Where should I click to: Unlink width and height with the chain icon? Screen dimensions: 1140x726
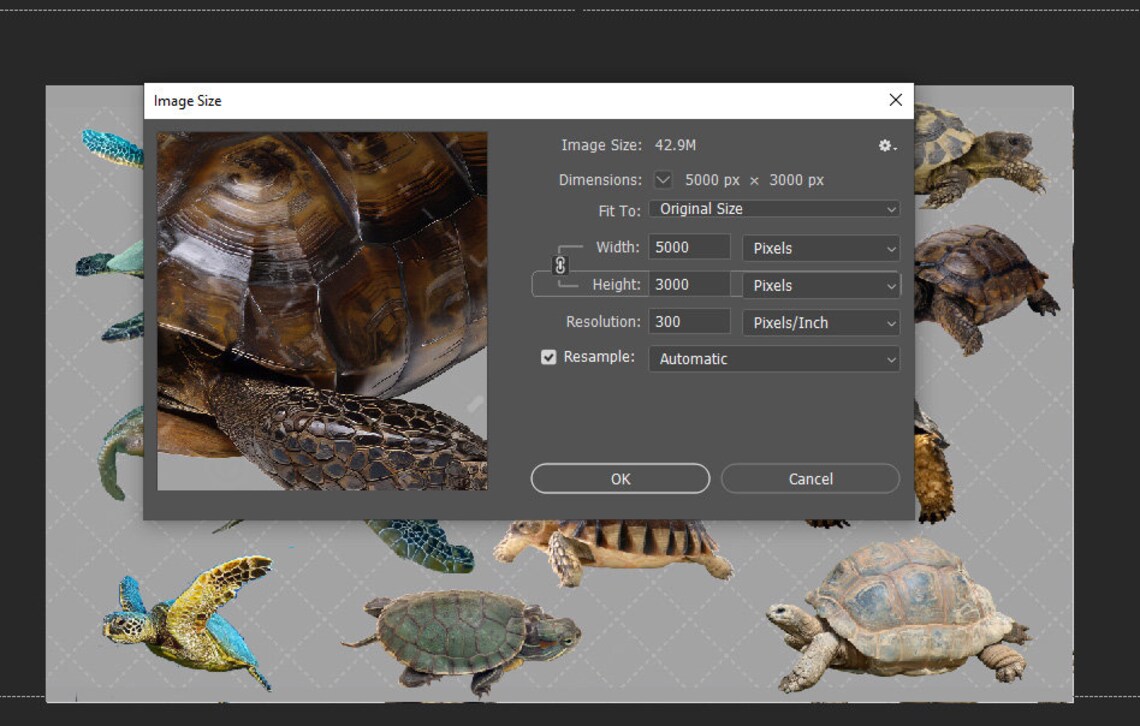pos(560,265)
